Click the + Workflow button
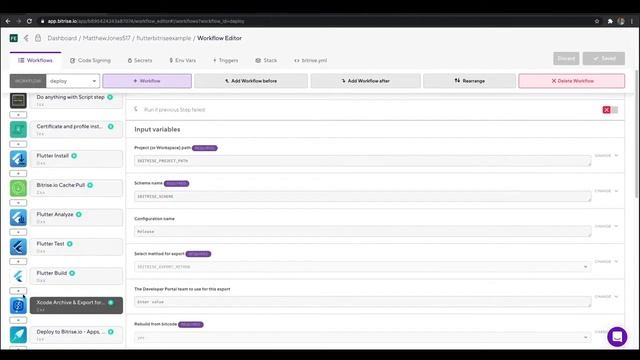This screenshot has width=640, height=360. (147, 81)
